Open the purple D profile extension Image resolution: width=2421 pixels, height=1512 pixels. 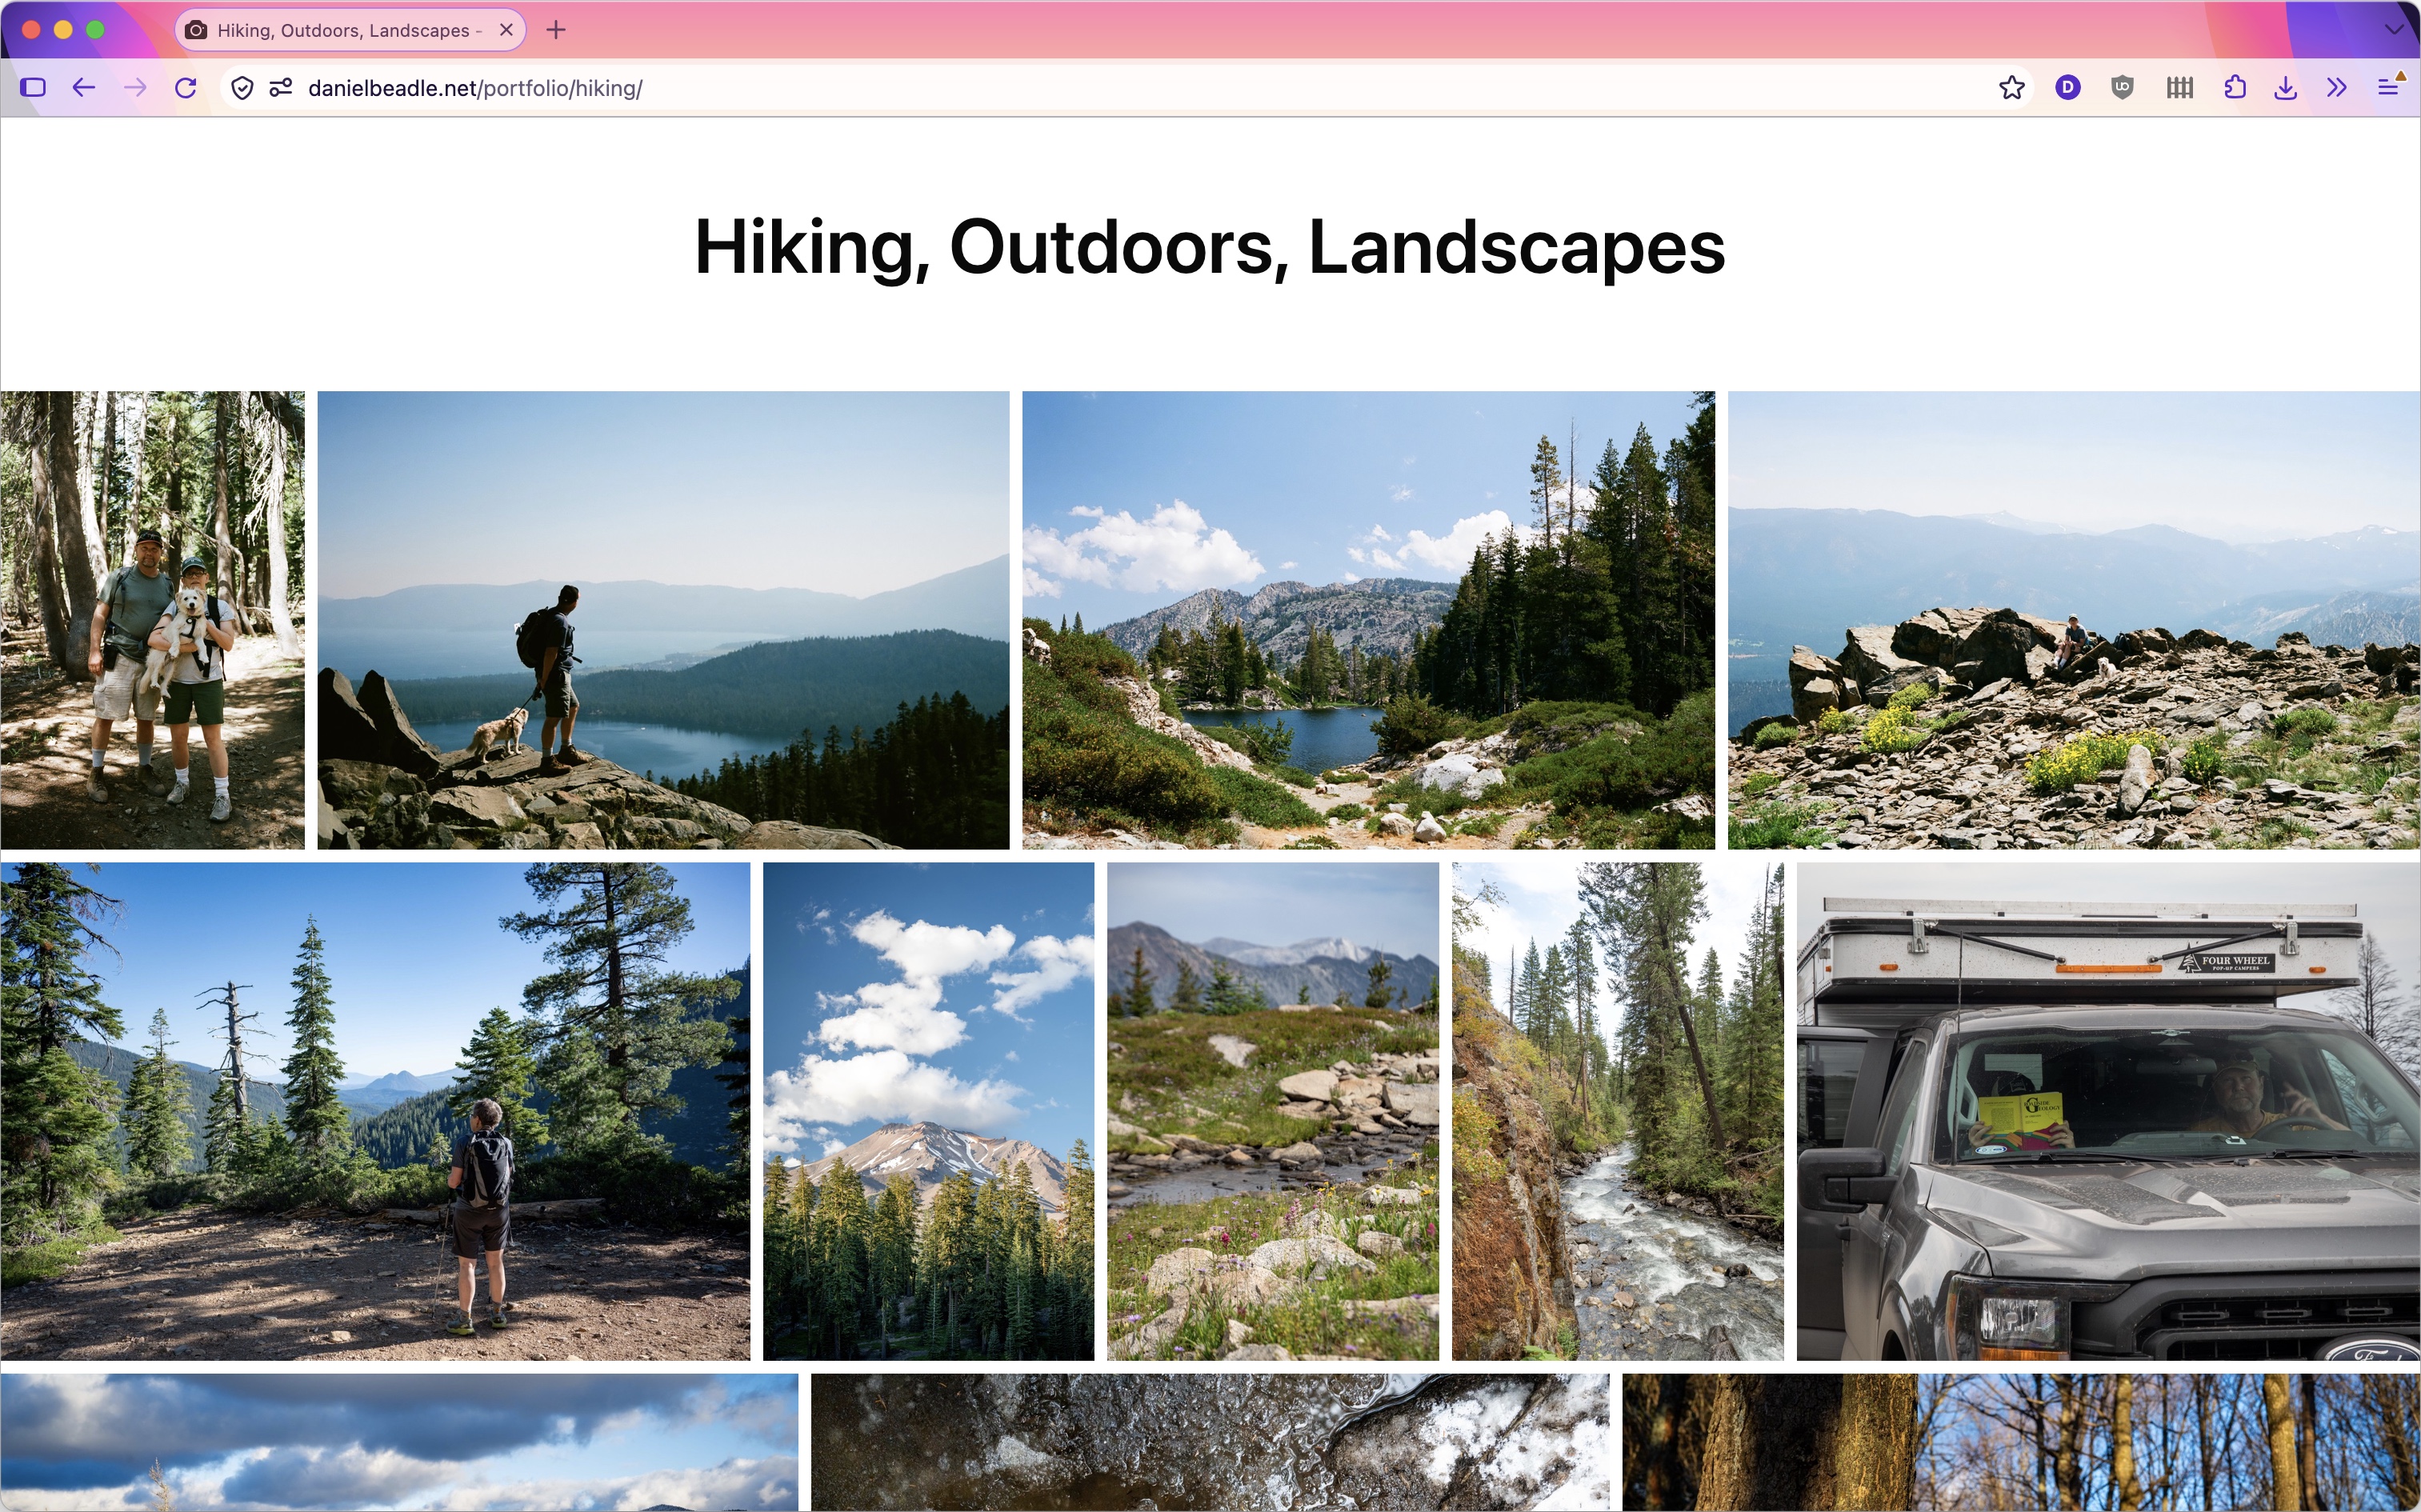[2068, 88]
